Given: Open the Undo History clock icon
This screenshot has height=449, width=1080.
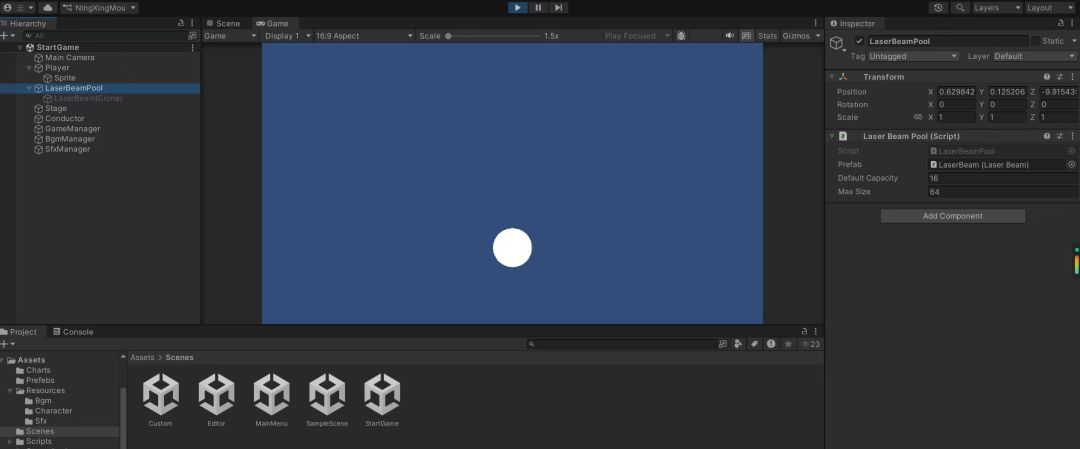Looking at the screenshot, I should tap(939, 8).
